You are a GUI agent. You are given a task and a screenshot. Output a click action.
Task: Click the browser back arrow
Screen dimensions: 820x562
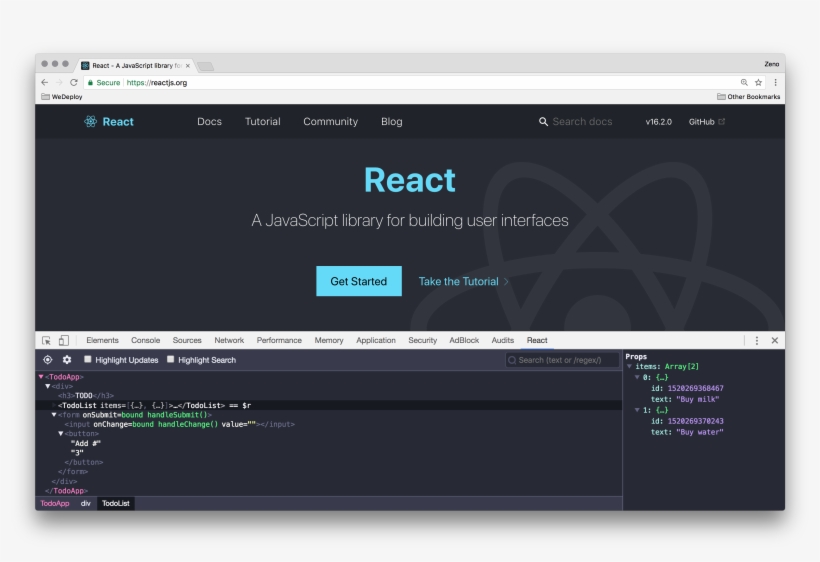44,82
